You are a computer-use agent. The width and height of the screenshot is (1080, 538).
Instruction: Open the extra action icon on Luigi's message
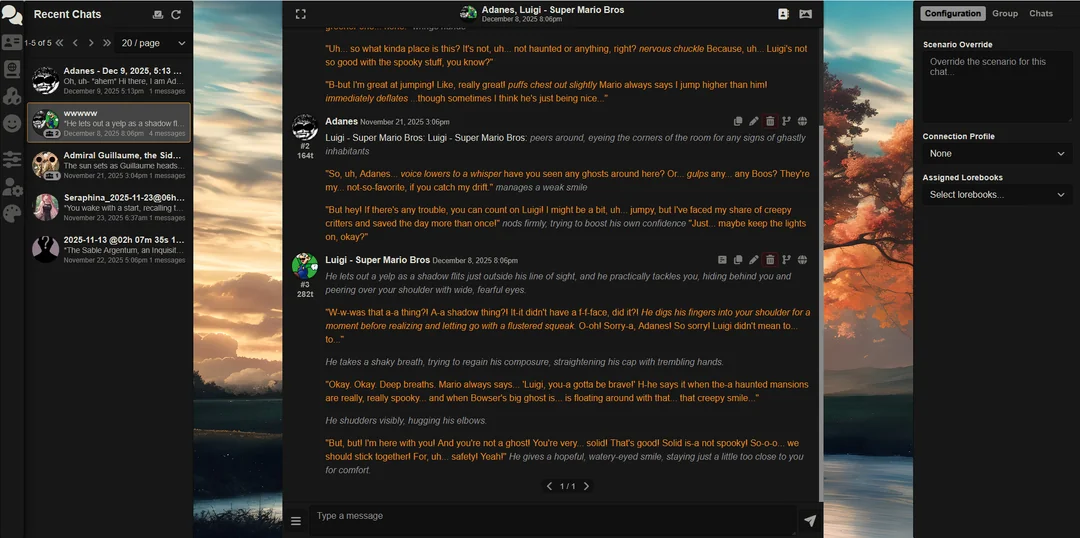point(722,260)
